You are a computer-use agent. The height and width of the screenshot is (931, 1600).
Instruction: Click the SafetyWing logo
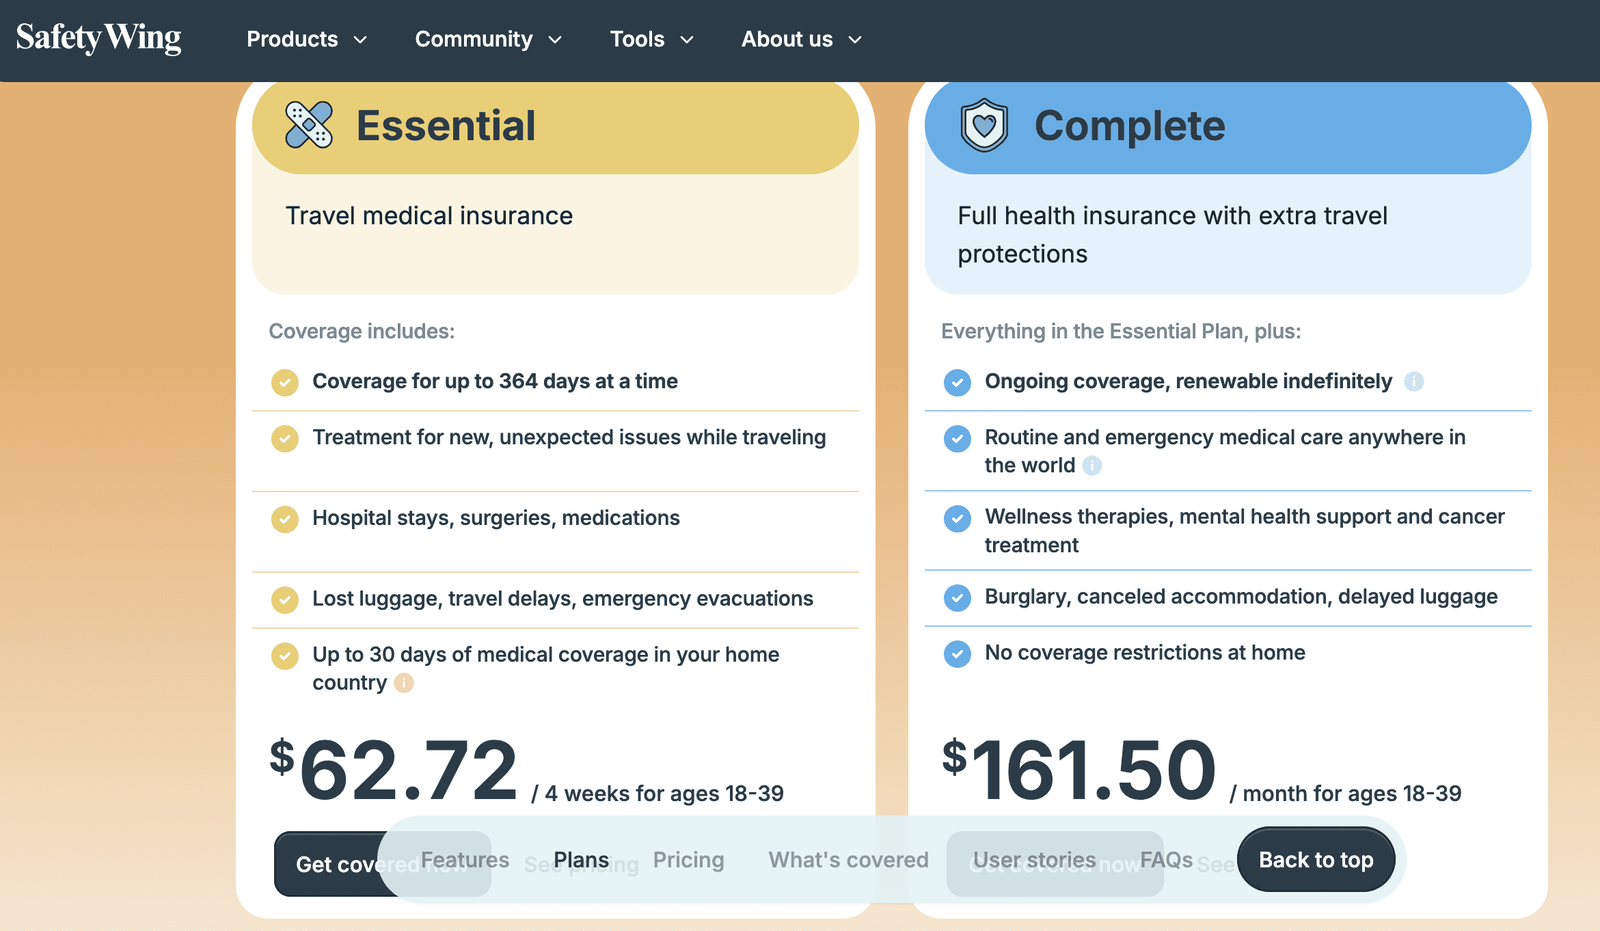pyautogui.click(x=98, y=38)
